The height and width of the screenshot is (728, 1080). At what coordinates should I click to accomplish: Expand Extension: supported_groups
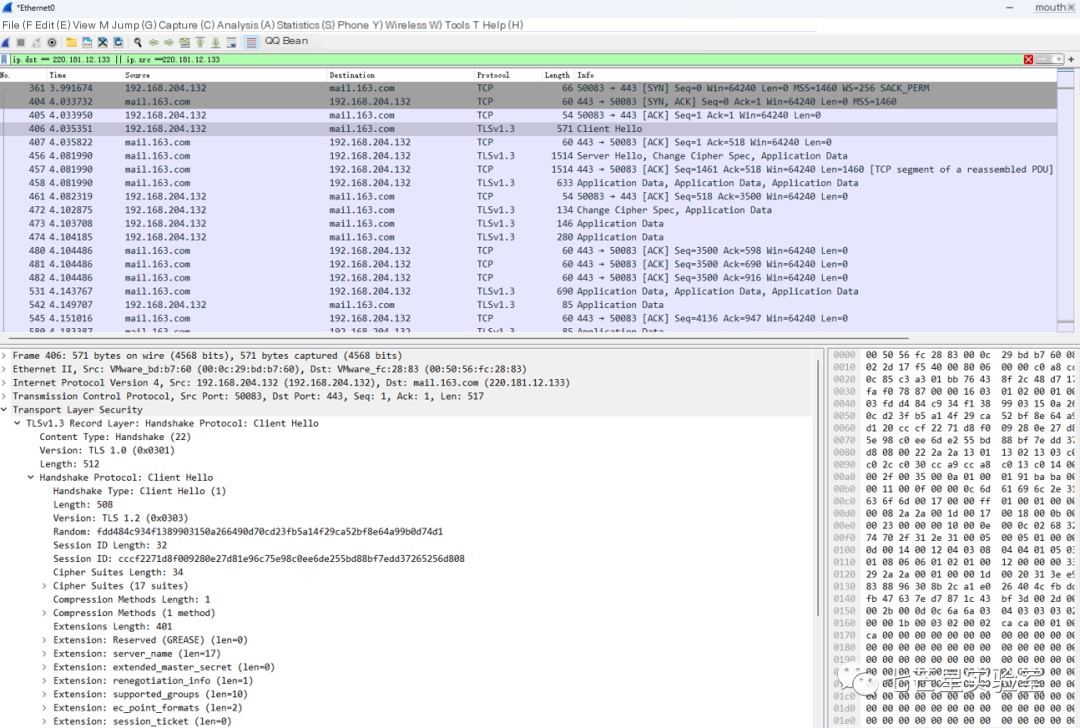pos(44,694)
